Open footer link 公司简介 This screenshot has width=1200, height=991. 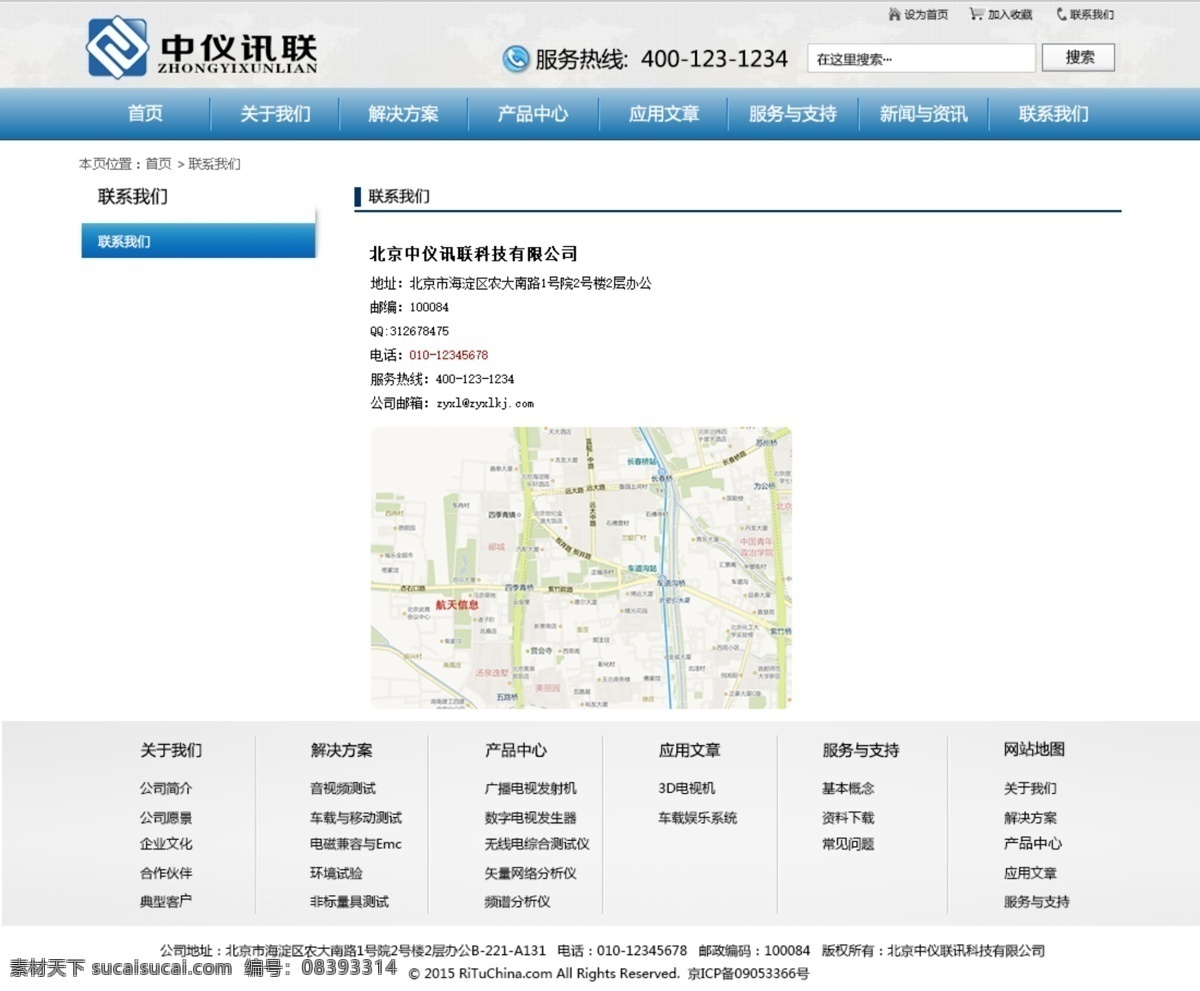pyautogui.click(x=166, y=788)
